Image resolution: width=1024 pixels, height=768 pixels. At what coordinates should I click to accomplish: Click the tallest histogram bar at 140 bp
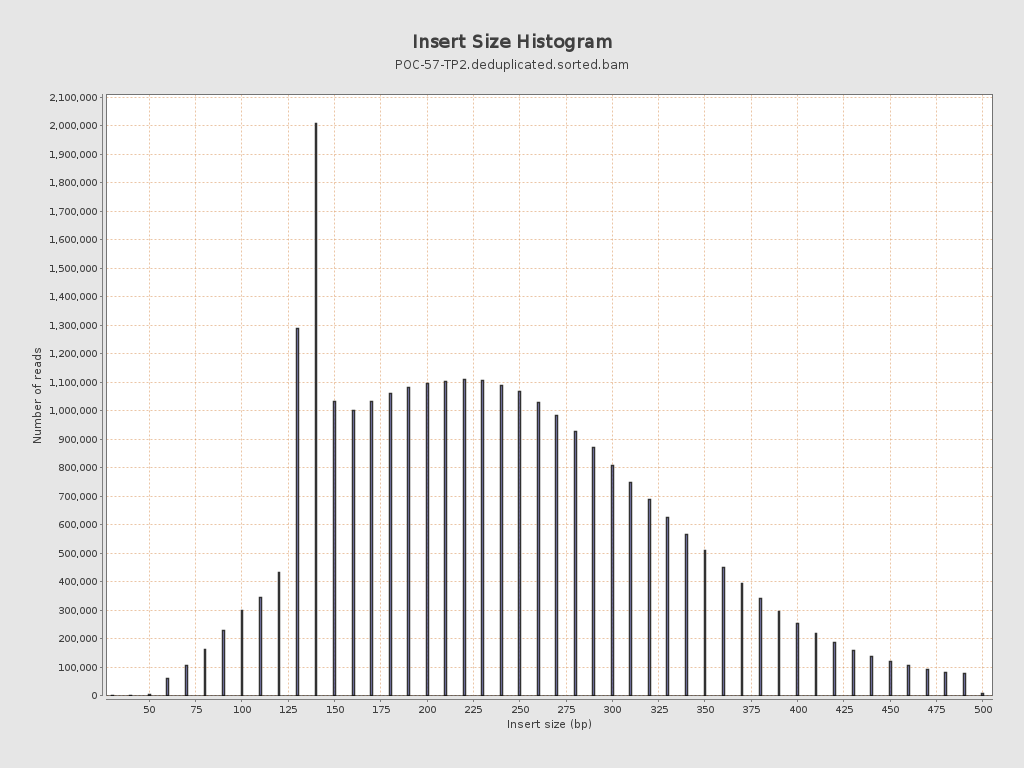[x=316, y=409]
